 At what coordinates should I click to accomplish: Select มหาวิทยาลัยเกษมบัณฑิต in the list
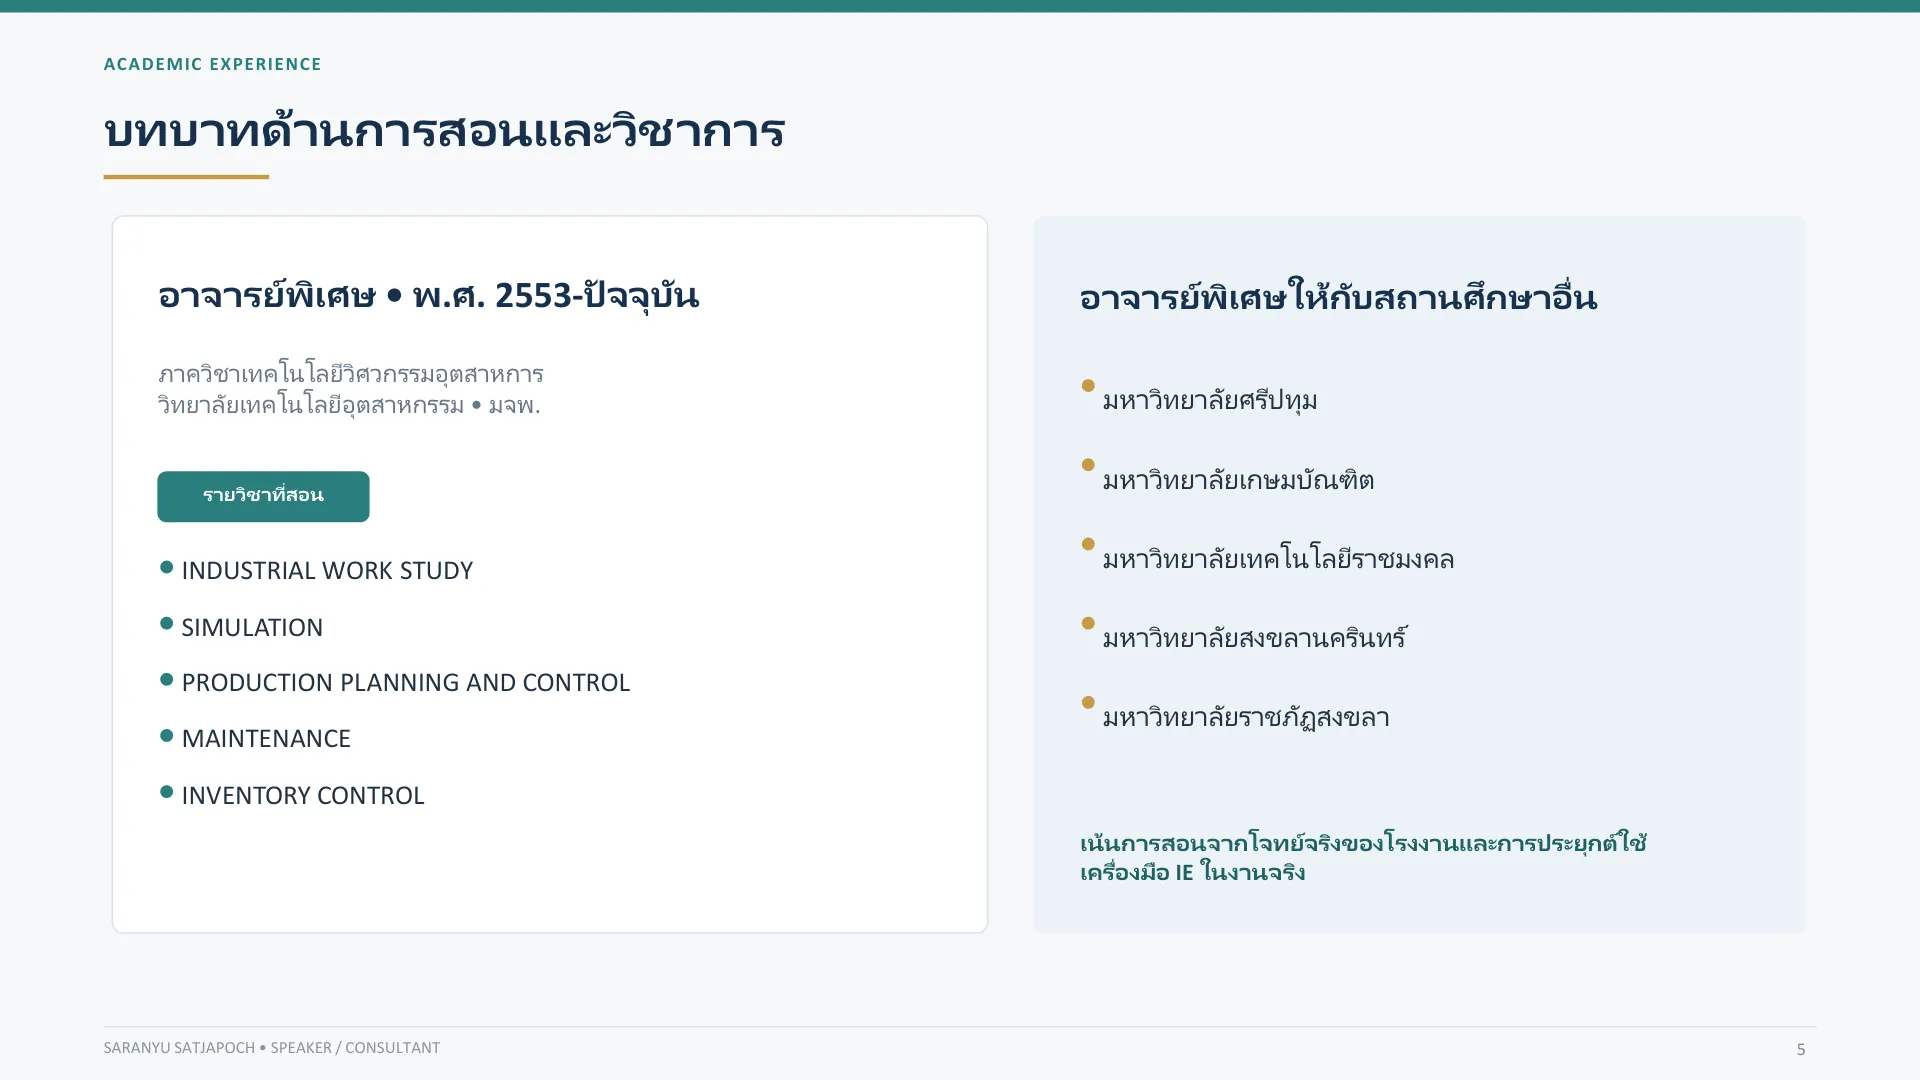coord(1238,480)
